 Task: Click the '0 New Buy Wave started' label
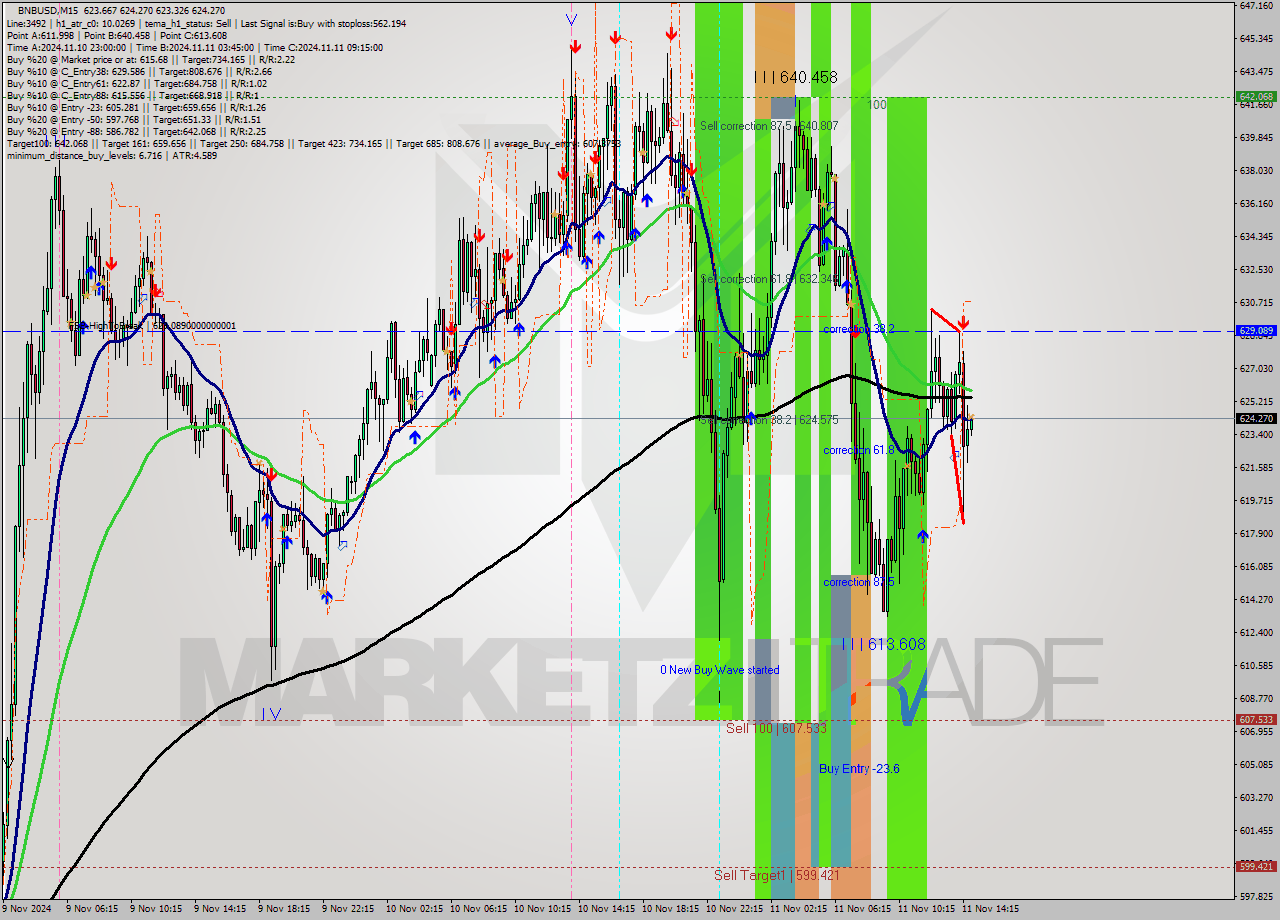(x=719, y=670)
